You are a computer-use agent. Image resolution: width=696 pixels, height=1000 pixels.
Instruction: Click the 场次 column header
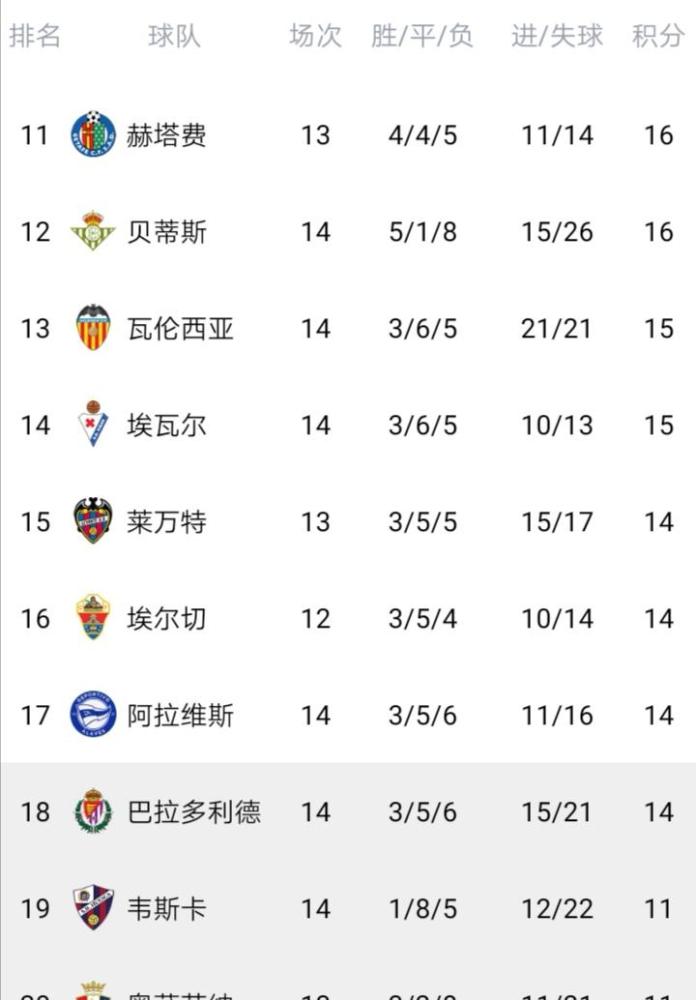click(315, 37)
